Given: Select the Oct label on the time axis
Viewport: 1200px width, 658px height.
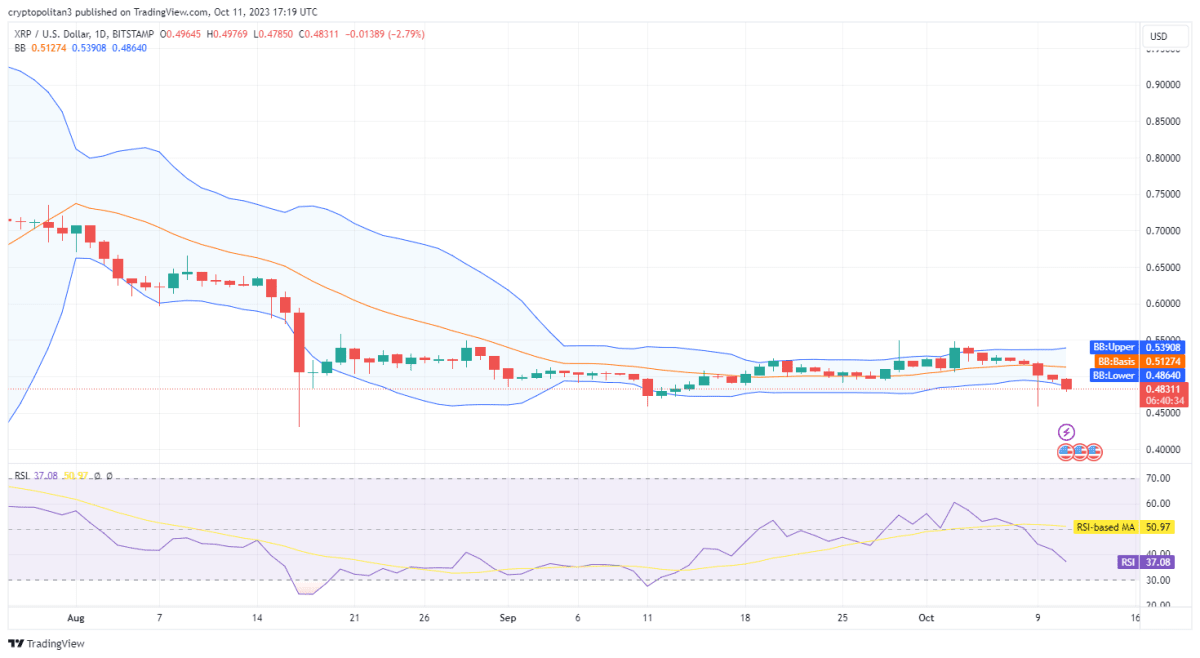Looking at the screenshot, I should [926, 618].
